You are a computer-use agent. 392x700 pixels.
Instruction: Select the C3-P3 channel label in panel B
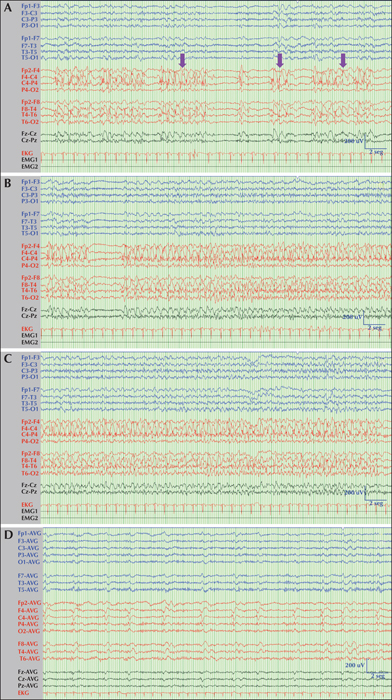pyautogui.click(x=31, y=195)
